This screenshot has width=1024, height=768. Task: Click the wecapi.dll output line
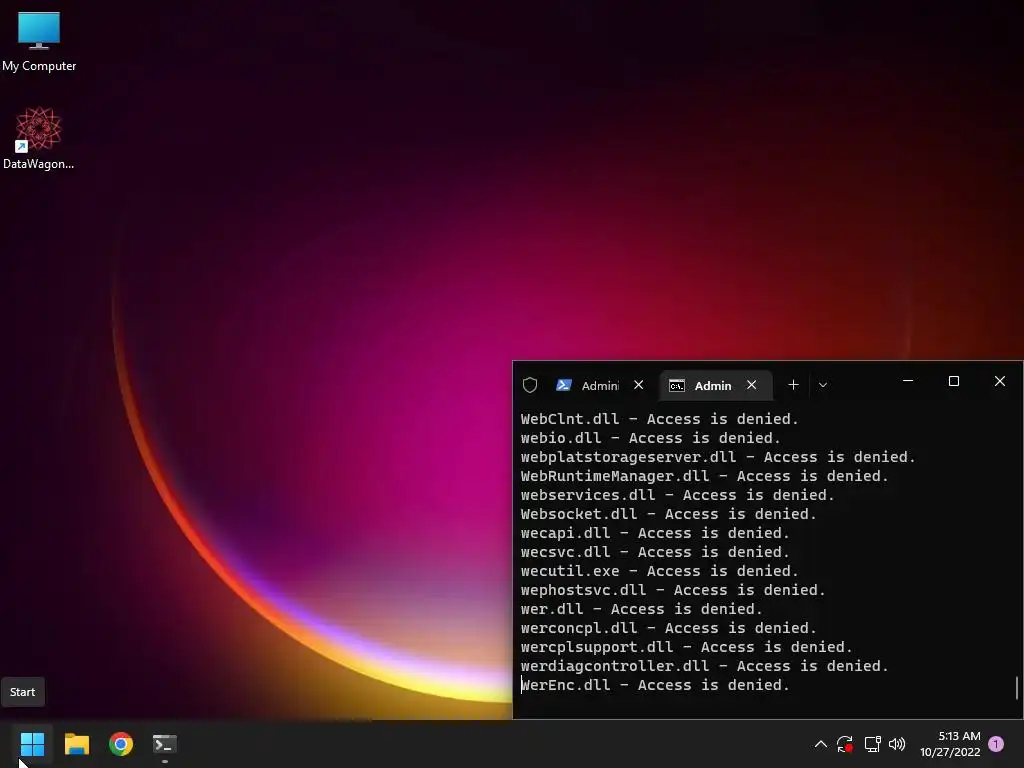coord(655,533)
